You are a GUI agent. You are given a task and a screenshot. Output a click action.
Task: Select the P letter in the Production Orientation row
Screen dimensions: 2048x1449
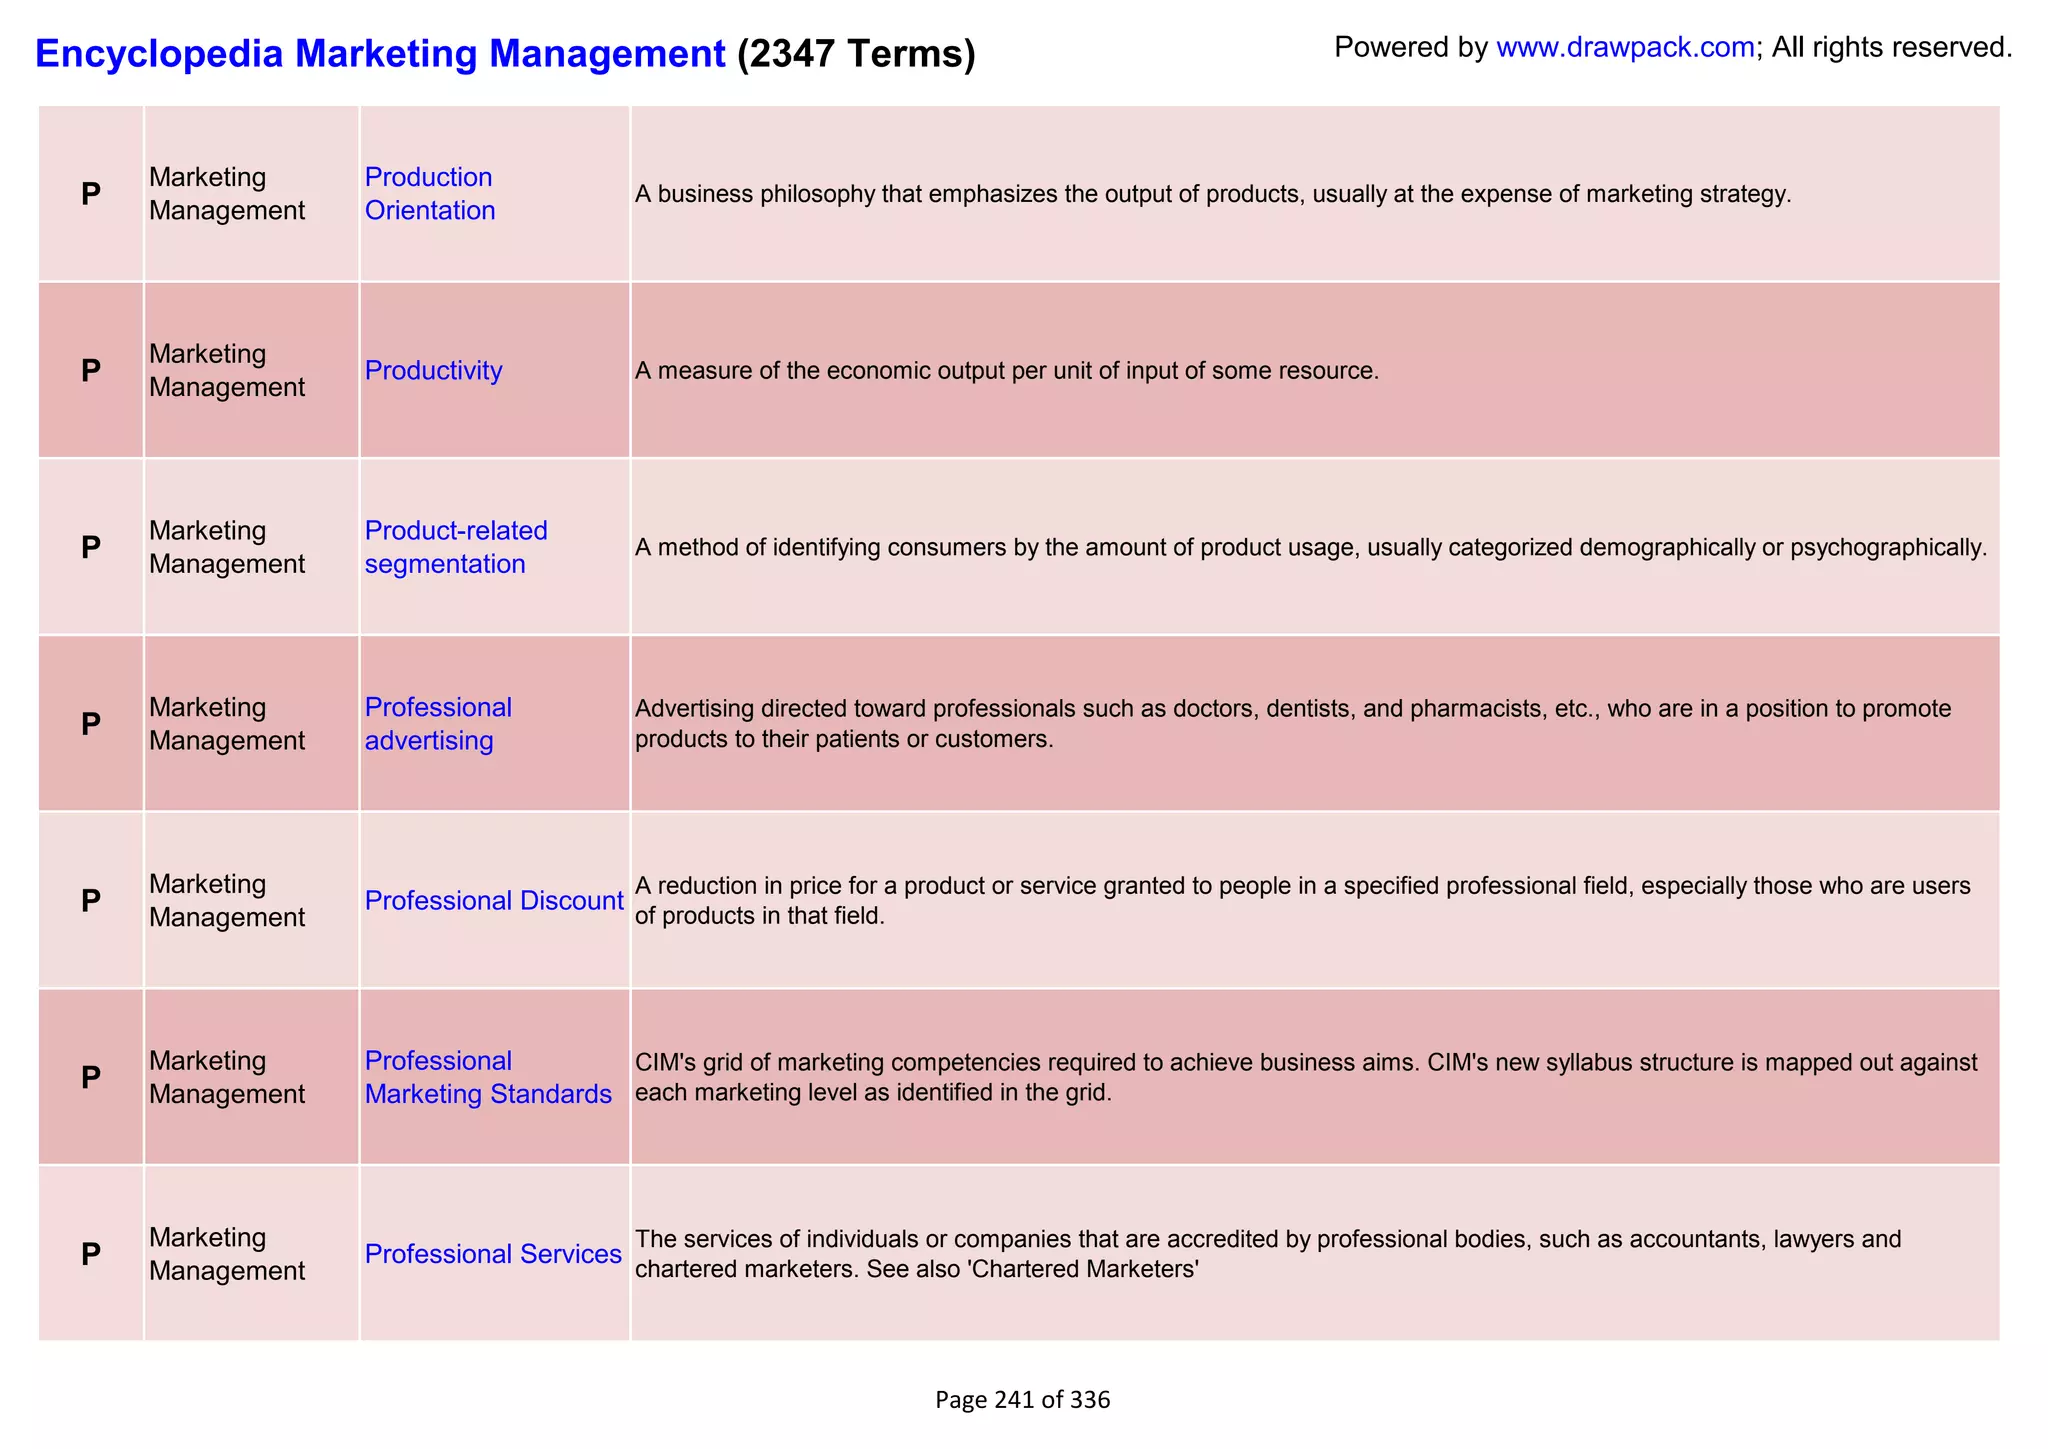91,194
